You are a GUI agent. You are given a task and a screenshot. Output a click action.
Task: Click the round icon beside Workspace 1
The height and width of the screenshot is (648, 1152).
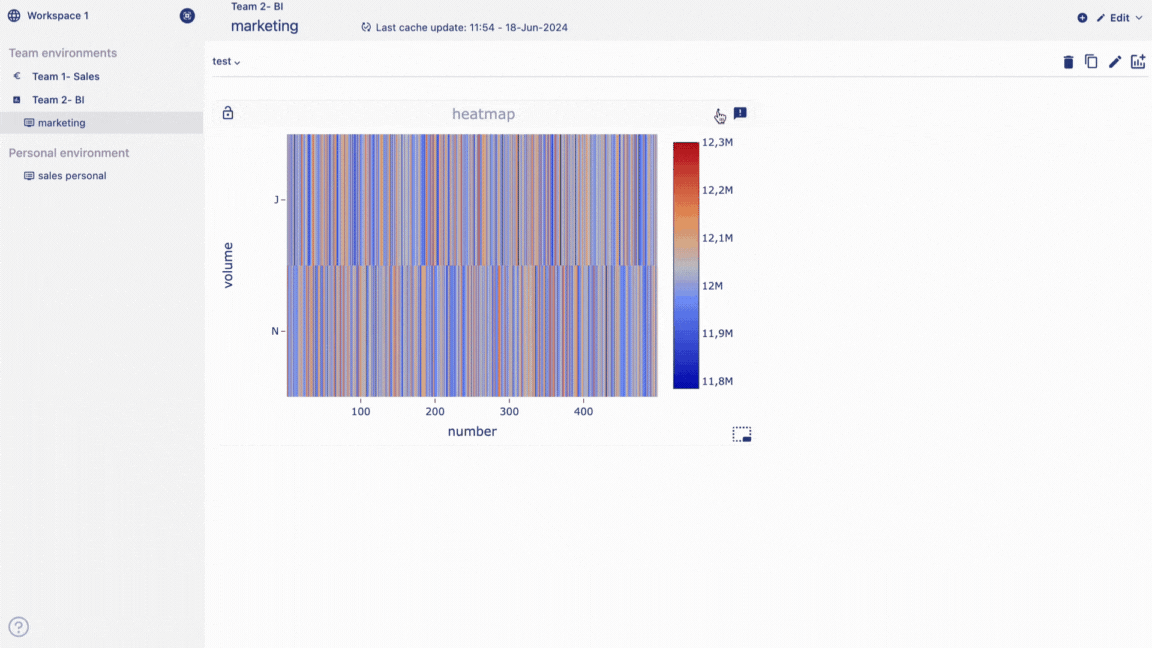coord(187,16)
